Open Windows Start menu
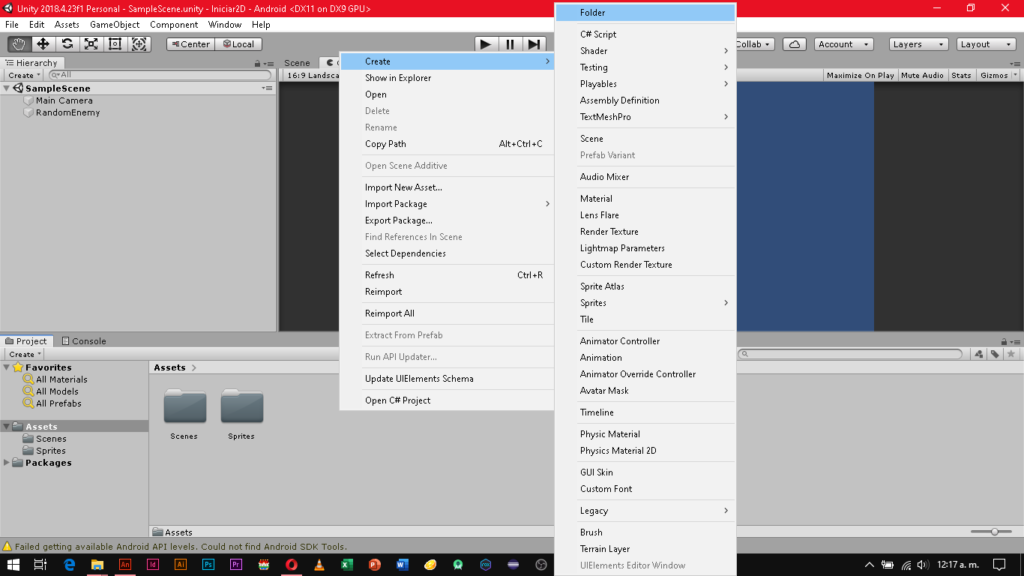1024x576 pixels. pyautogui.click(x=13, y=565)
